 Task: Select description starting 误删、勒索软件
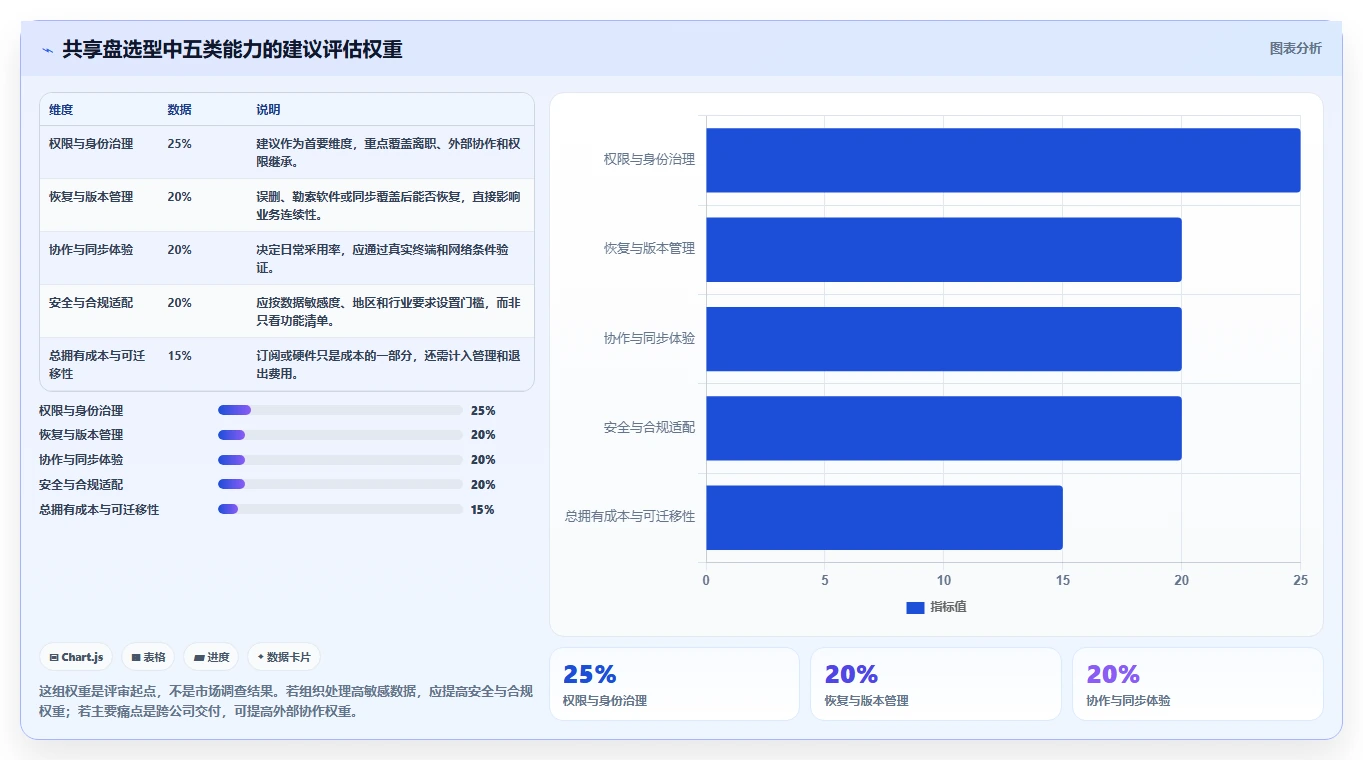[x=388, y=205]
